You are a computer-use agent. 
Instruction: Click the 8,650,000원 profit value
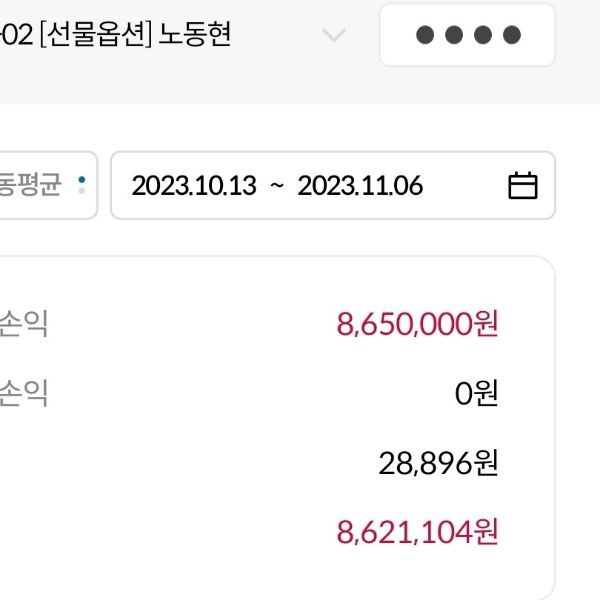point(417,324)
